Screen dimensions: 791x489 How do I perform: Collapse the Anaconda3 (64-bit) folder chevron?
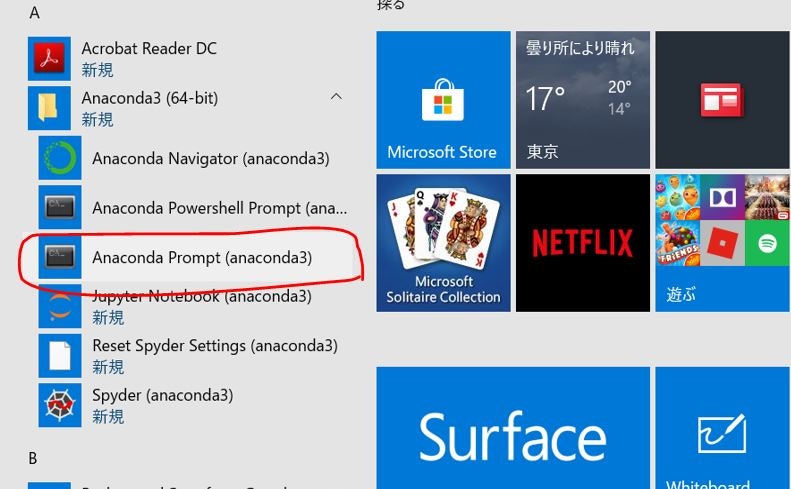[x=336, y=96]
